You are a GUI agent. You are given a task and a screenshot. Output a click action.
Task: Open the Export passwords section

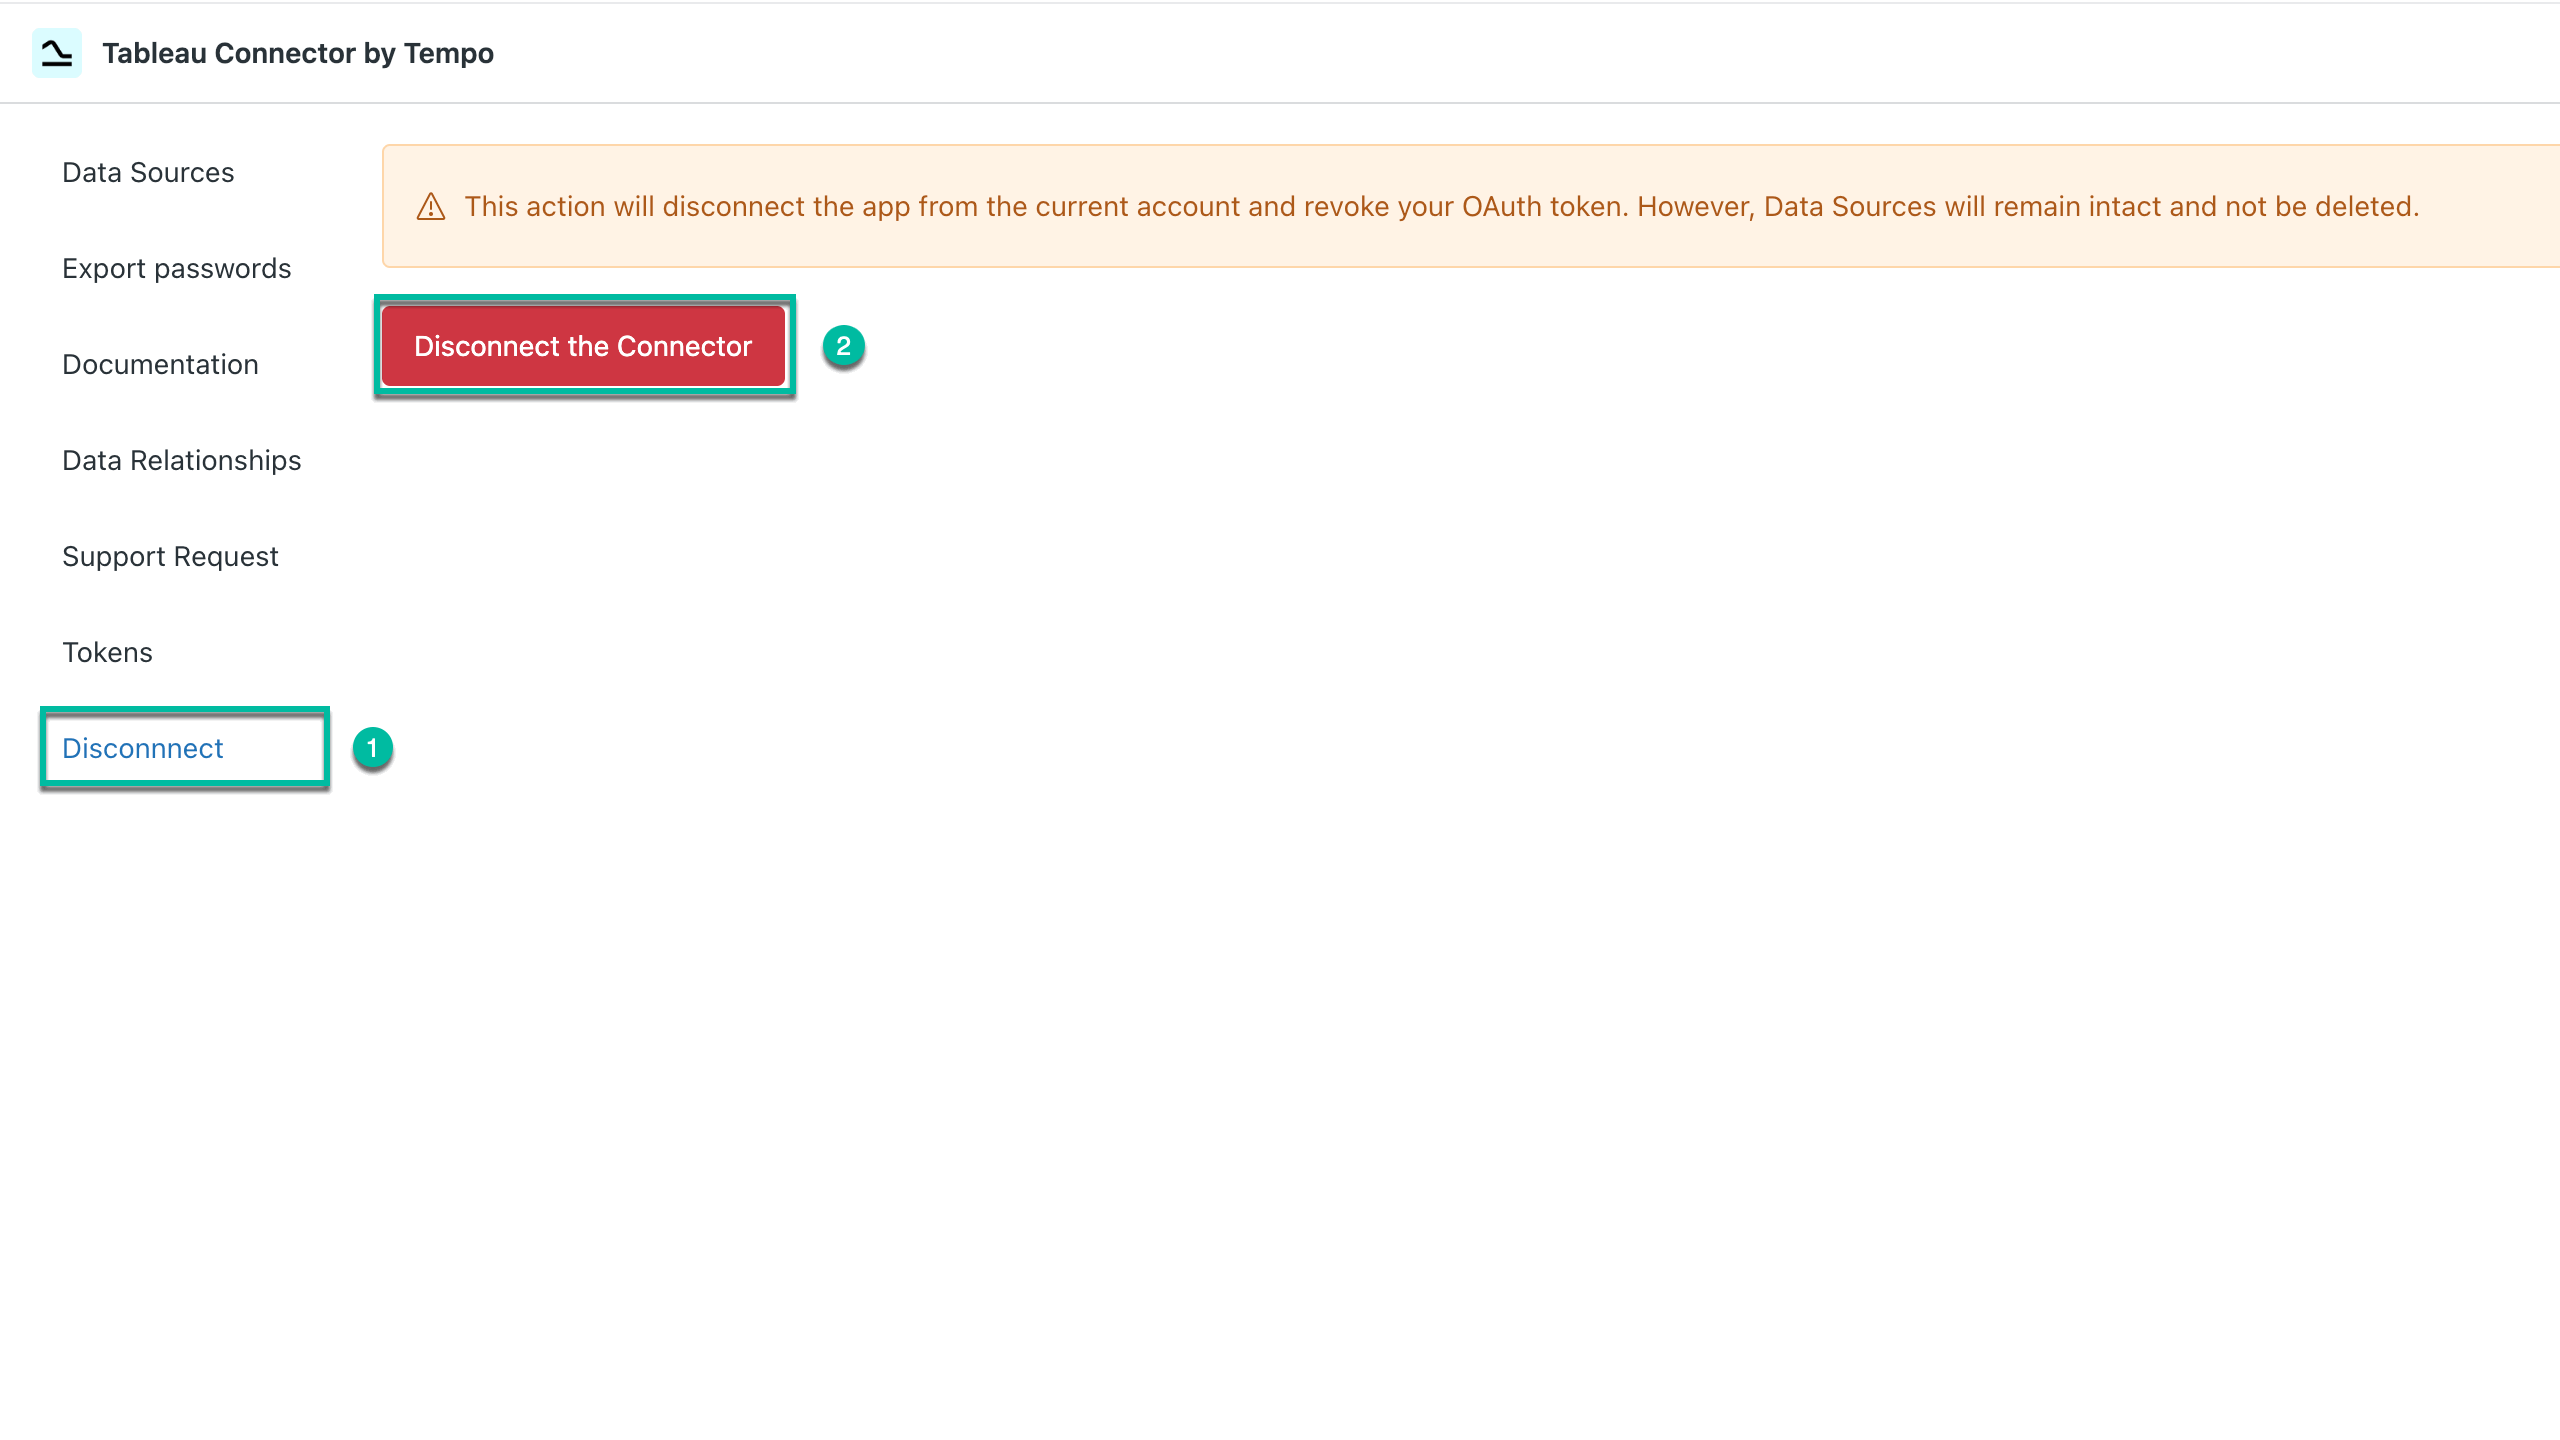click(x=177, y=268)
